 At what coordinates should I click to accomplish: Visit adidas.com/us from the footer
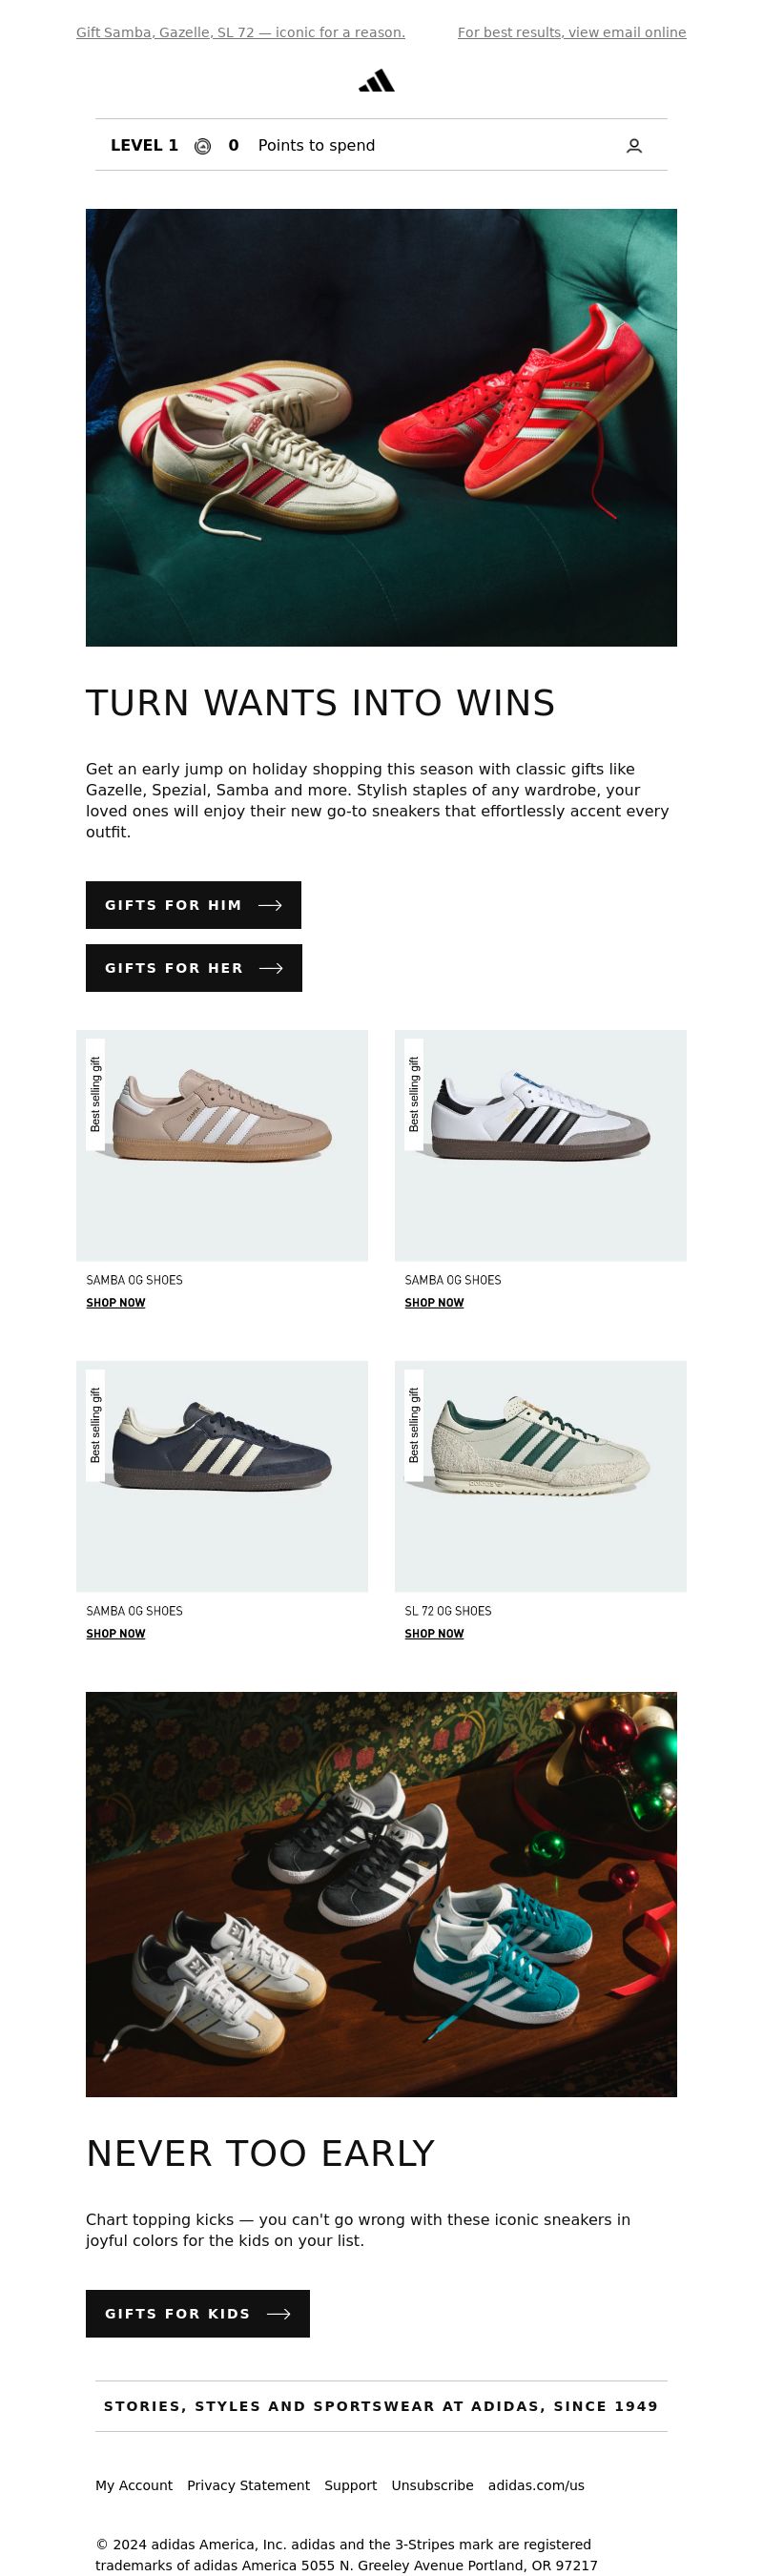coord(536,2485)
